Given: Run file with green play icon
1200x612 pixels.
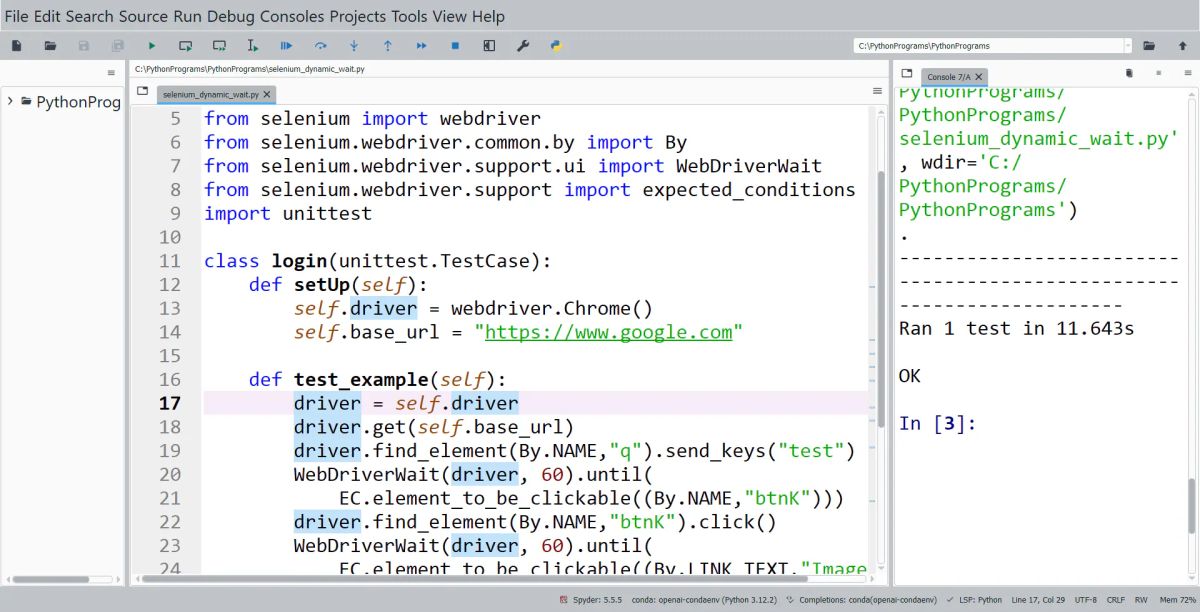Looking at the screenshot, I should pyautogui.click(x=152, y=46).
